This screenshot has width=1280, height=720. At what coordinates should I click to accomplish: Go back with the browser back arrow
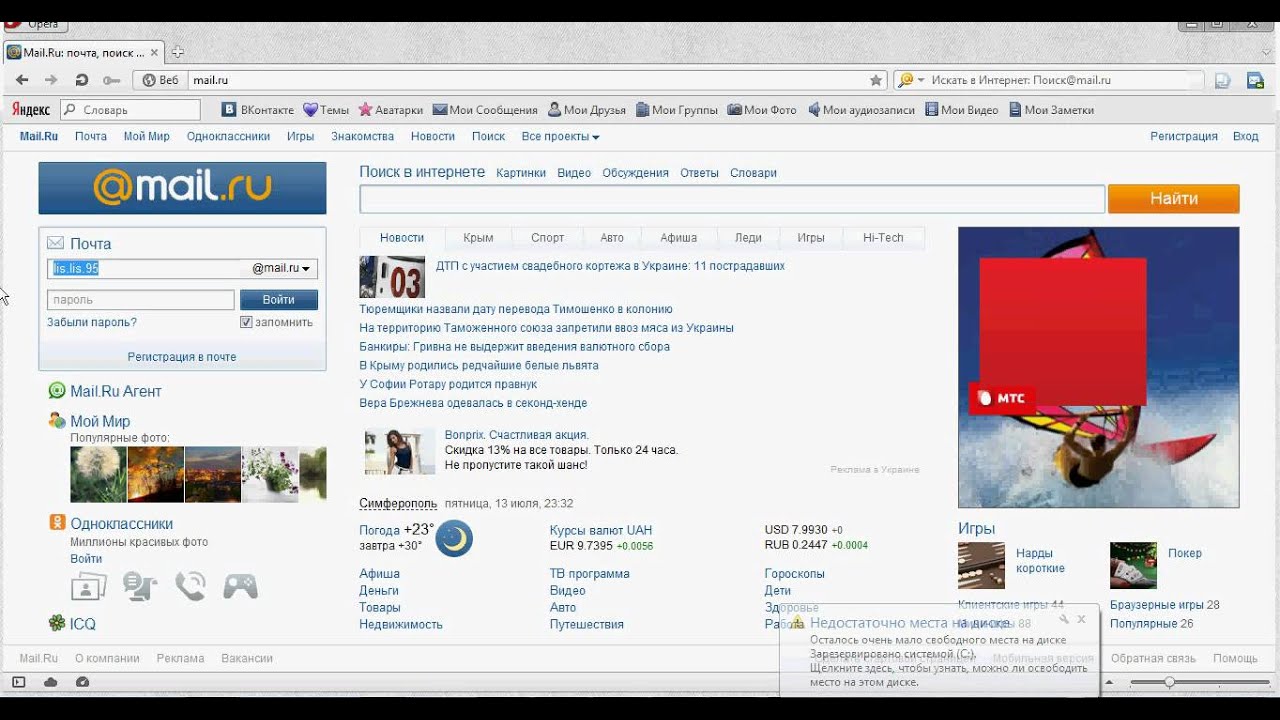pyautogui.click(x=22, y=80)
